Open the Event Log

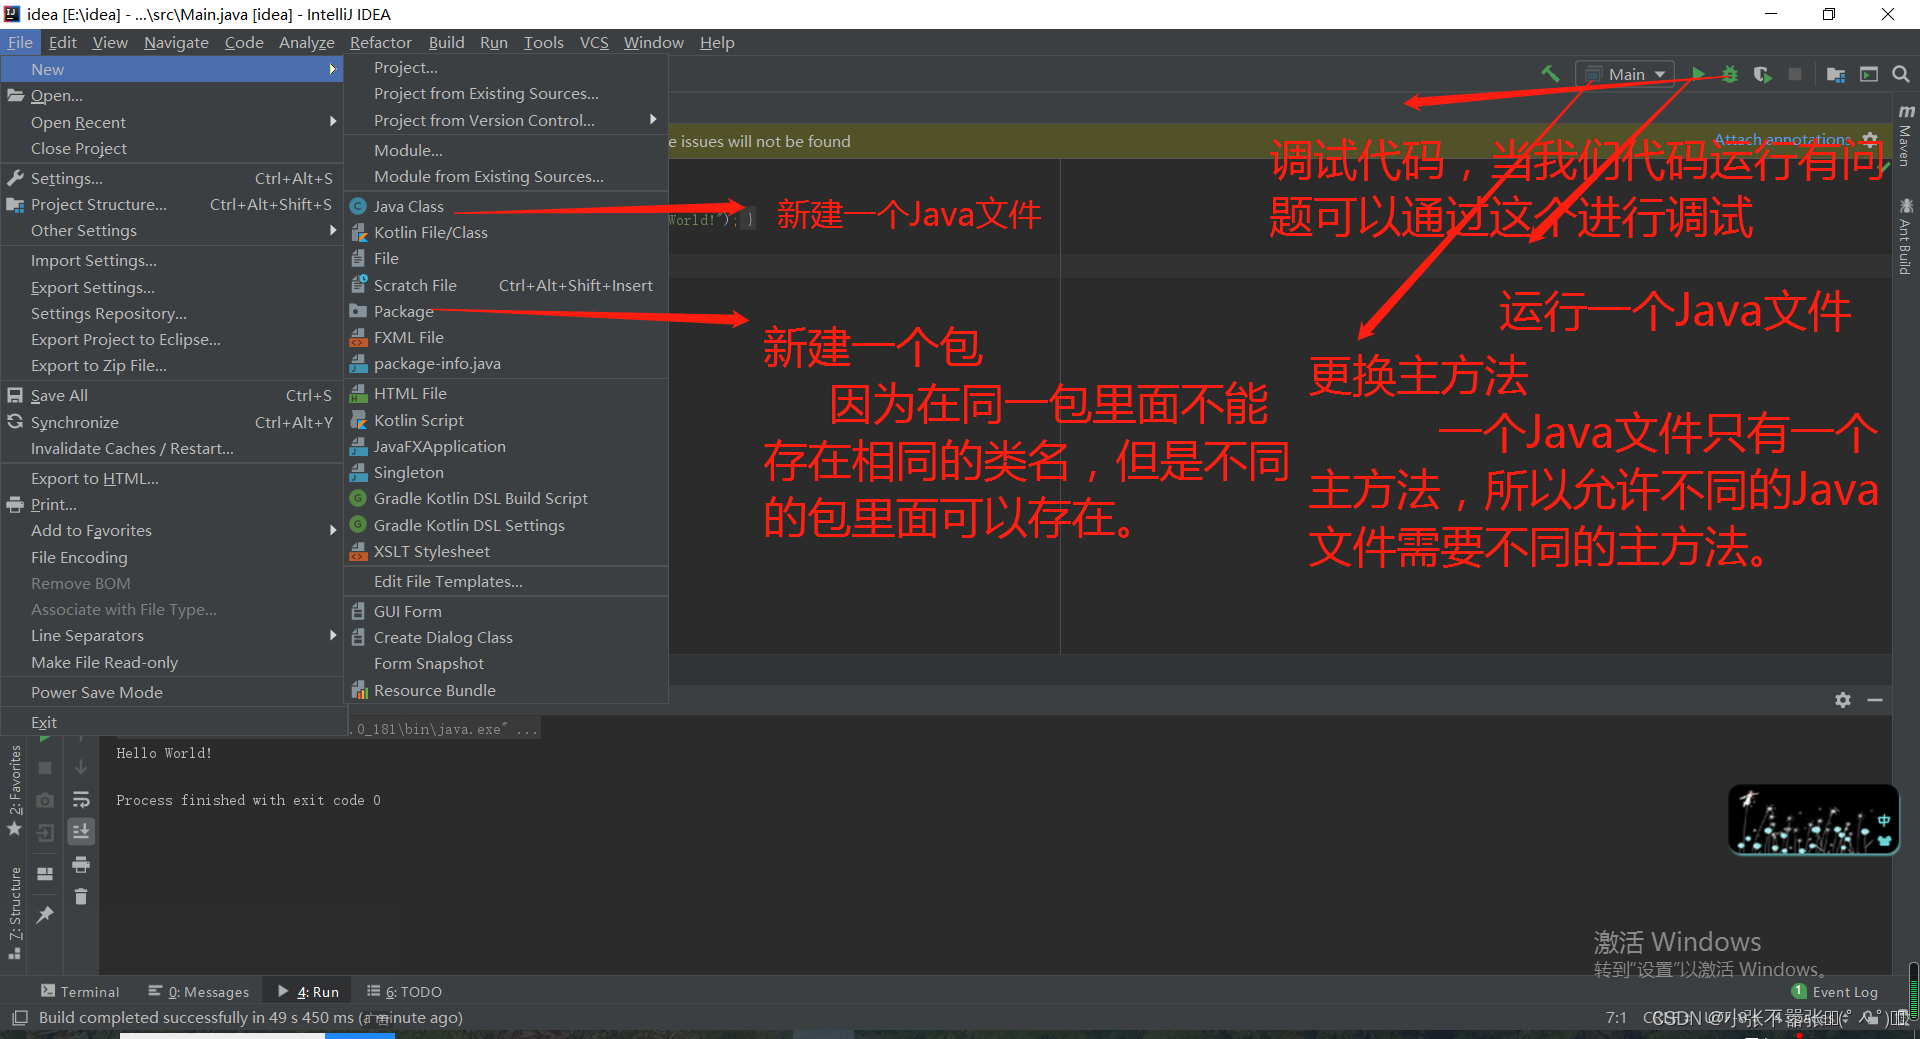(1835, 992)
